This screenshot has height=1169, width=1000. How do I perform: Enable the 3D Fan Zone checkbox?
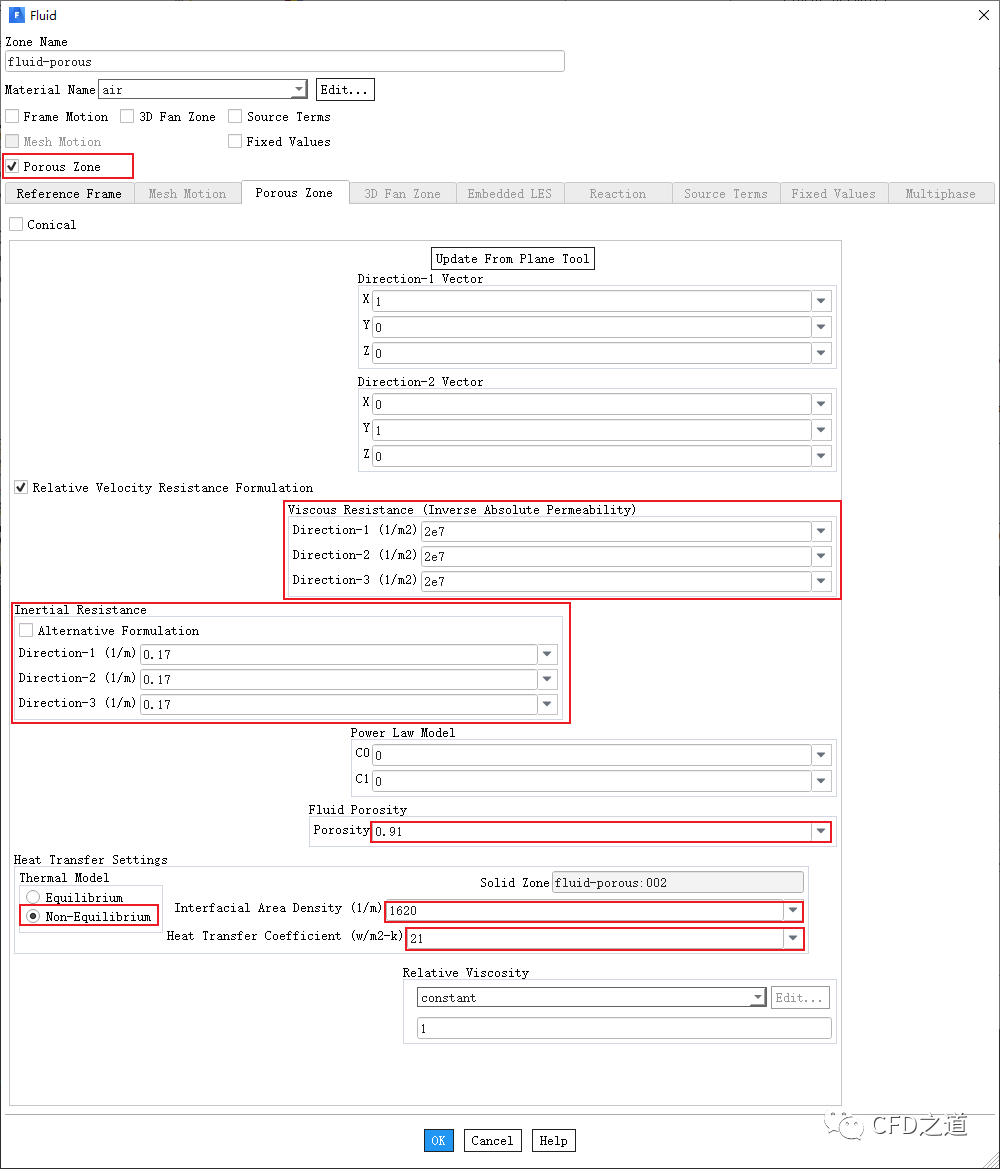[x=128, y=116]
